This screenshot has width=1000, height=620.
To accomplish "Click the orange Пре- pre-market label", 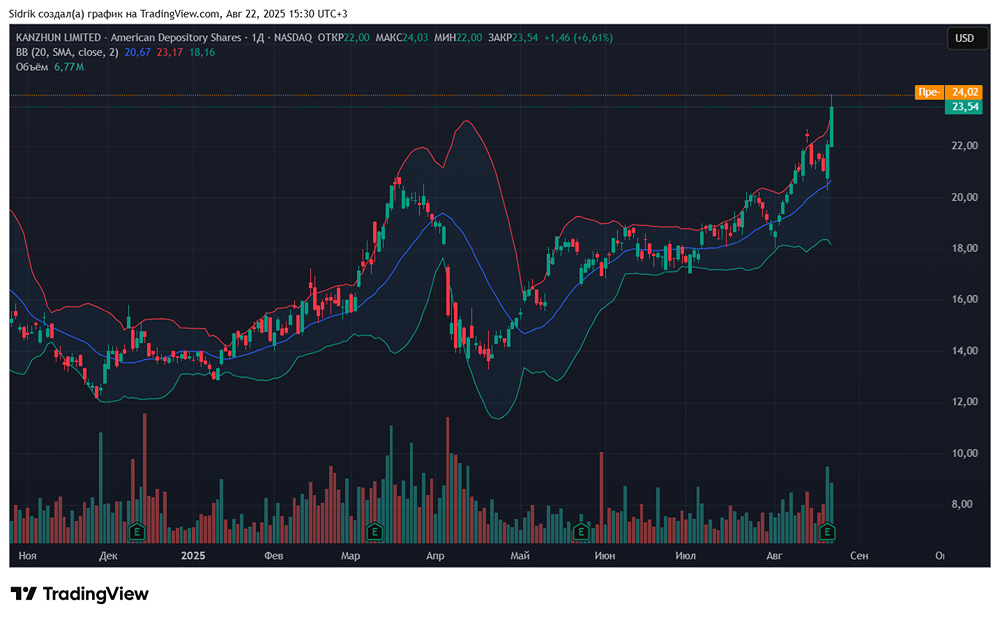I will [x=928, y=92].
